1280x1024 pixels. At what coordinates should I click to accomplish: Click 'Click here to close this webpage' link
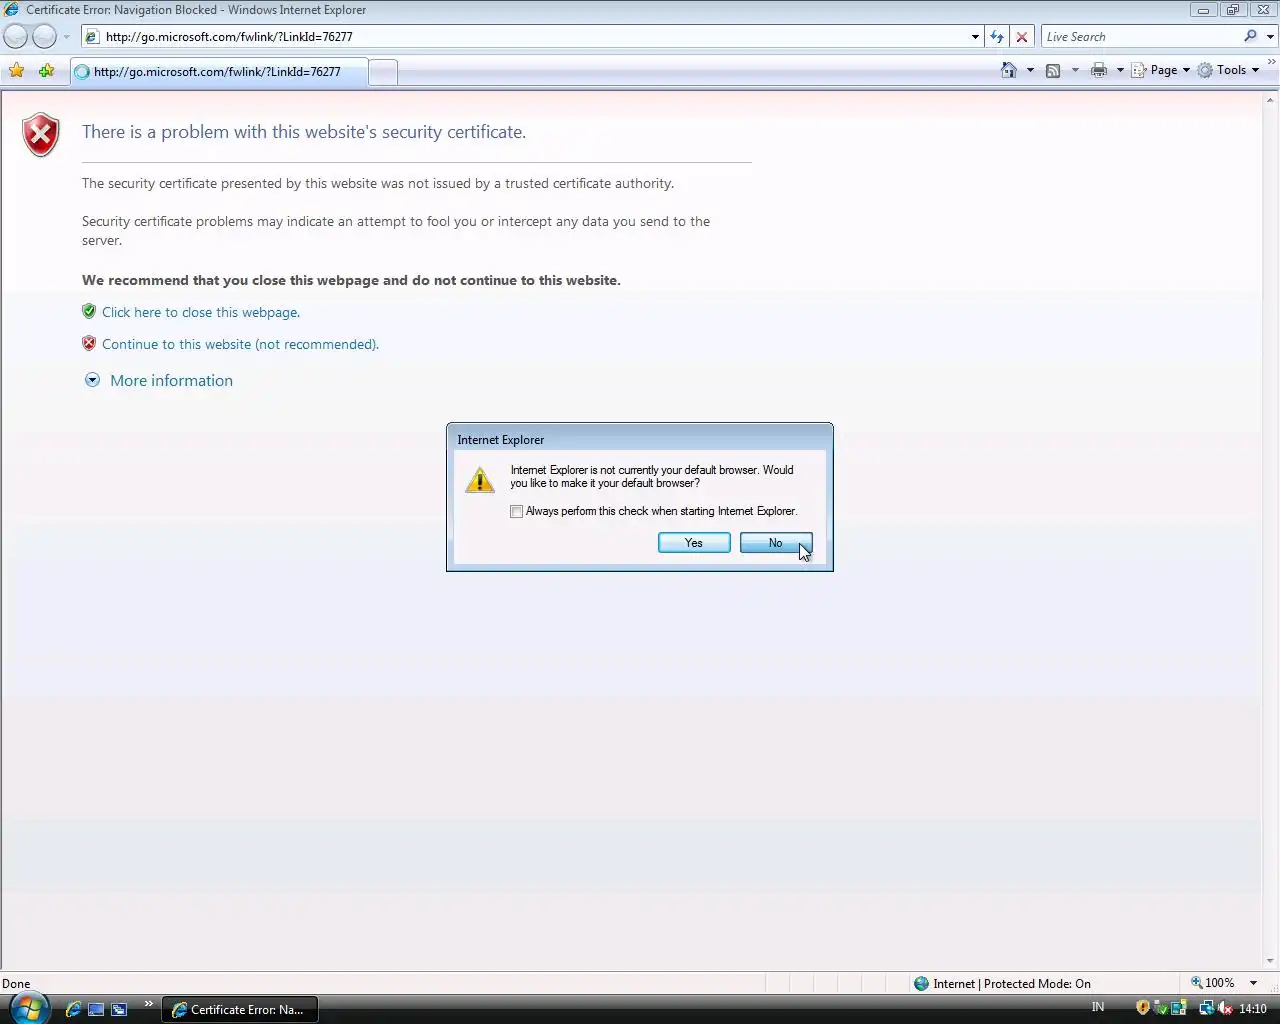click(x=201, y=312)
